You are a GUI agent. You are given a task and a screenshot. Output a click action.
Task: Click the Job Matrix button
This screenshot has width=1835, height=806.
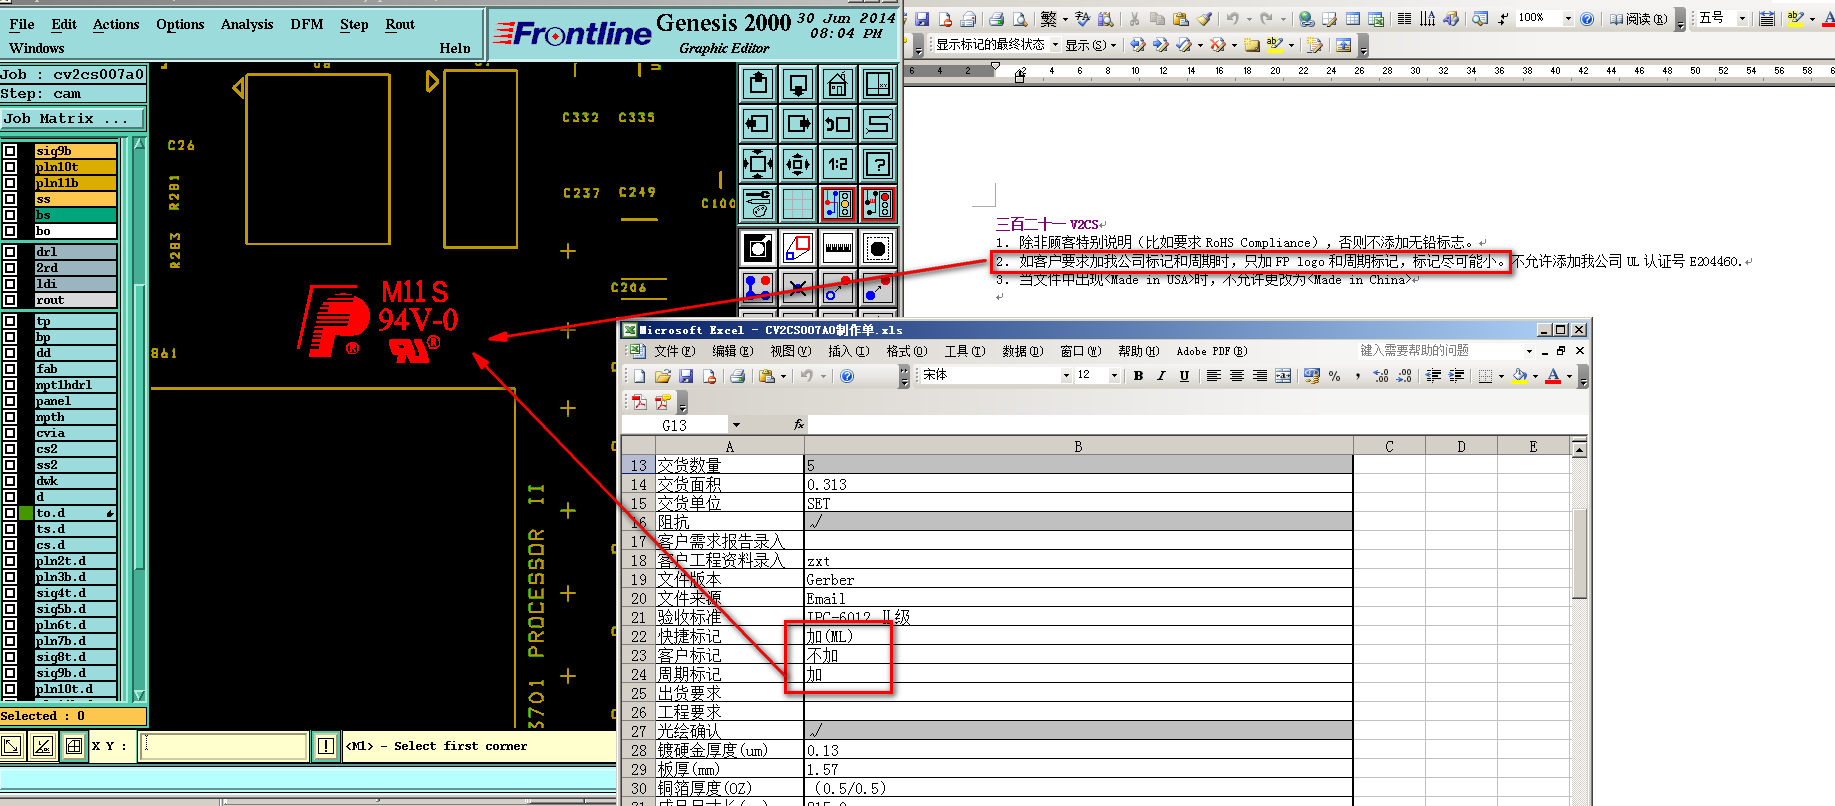(x=72, y=119)
